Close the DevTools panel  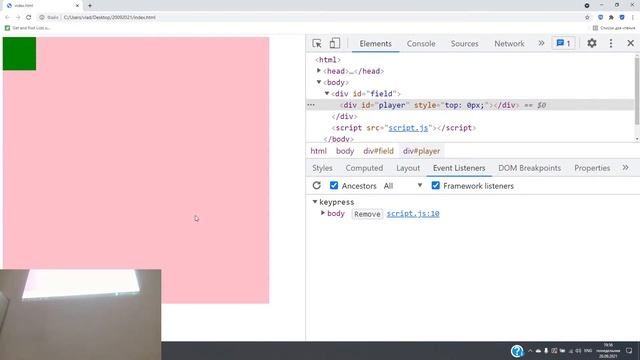tap(630, 43)
